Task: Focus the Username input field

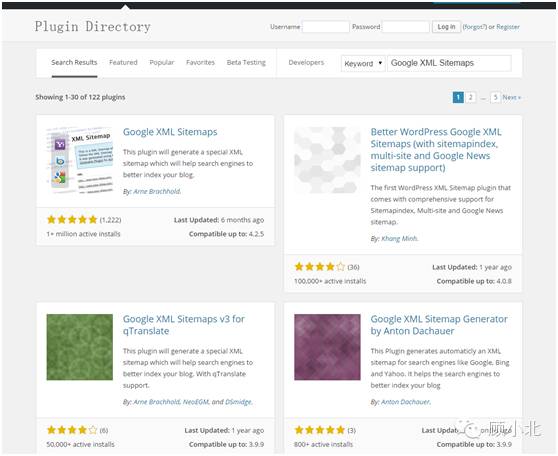Action: pyautogui.click(x=326, y=27)
